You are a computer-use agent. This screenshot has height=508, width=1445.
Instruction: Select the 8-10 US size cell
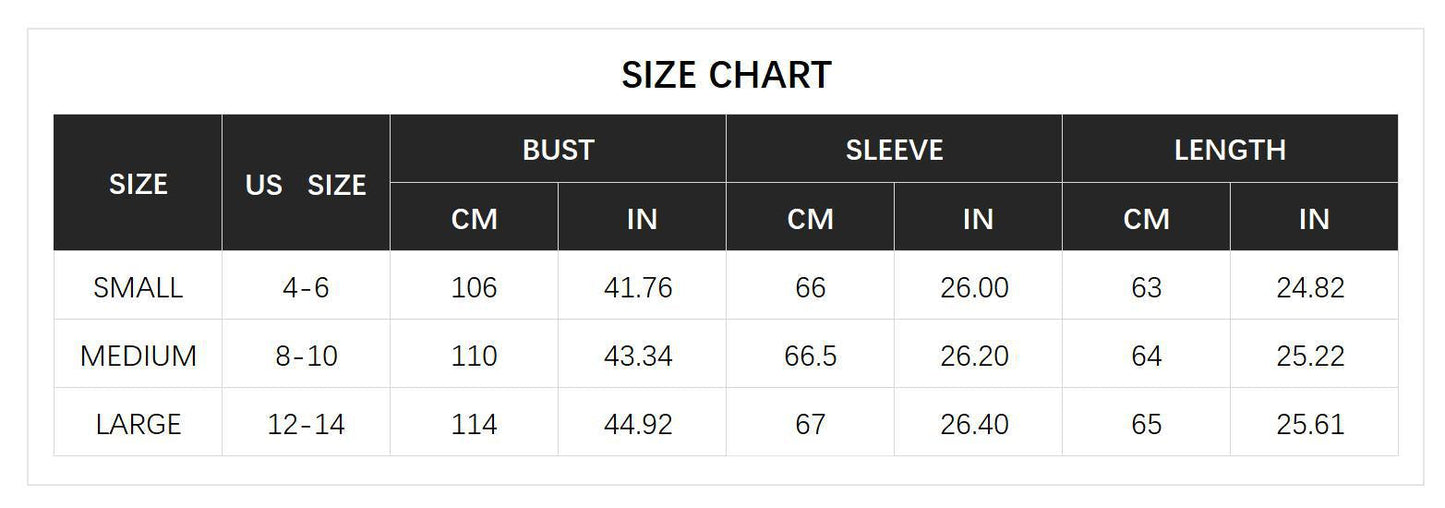[x=306, y=356]
